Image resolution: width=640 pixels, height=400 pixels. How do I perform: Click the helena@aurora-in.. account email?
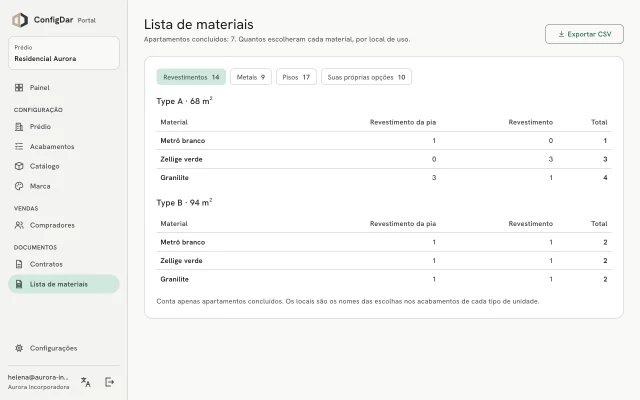[x=38, y=378]
